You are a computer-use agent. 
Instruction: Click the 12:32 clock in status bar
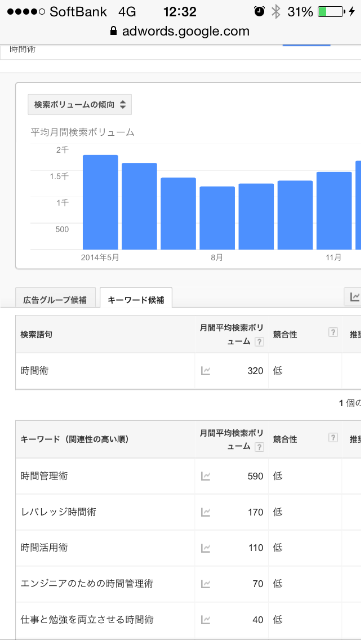coord(180,12)
